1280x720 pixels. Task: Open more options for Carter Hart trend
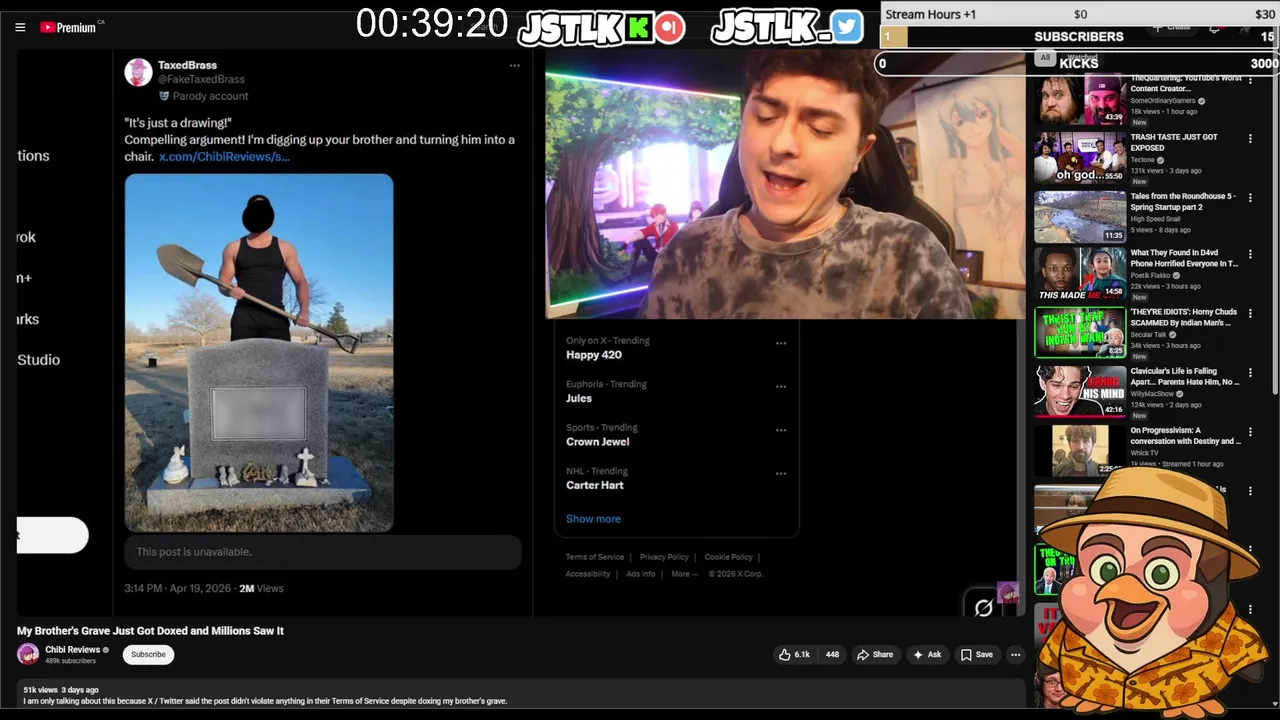(781, 474)
